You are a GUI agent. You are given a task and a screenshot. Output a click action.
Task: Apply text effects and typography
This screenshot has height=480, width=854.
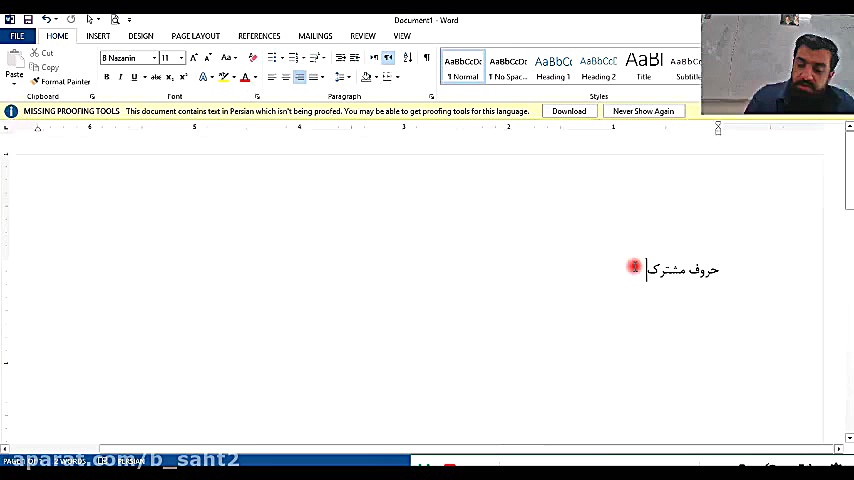[x=203, y=77]
